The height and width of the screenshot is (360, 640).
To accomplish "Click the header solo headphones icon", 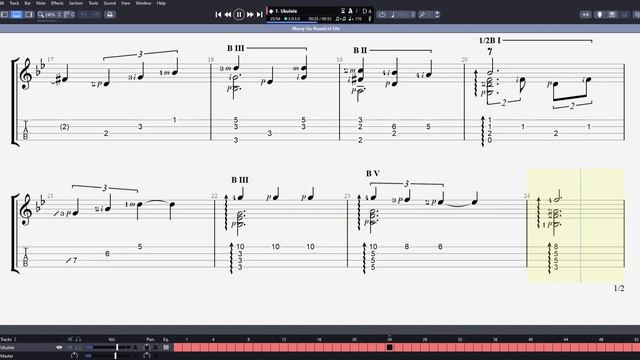I will click(x=78, y=339).
